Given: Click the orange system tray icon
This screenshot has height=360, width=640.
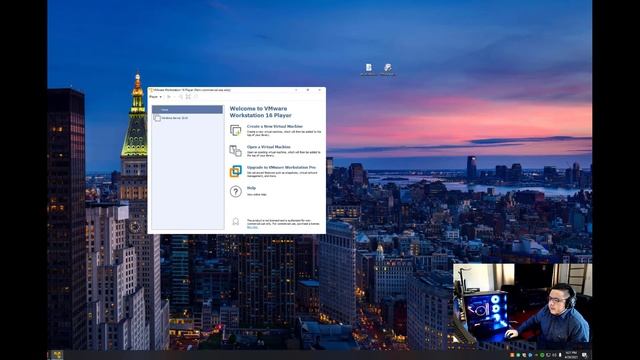Looking at the screenshot, I should point(512,355).
